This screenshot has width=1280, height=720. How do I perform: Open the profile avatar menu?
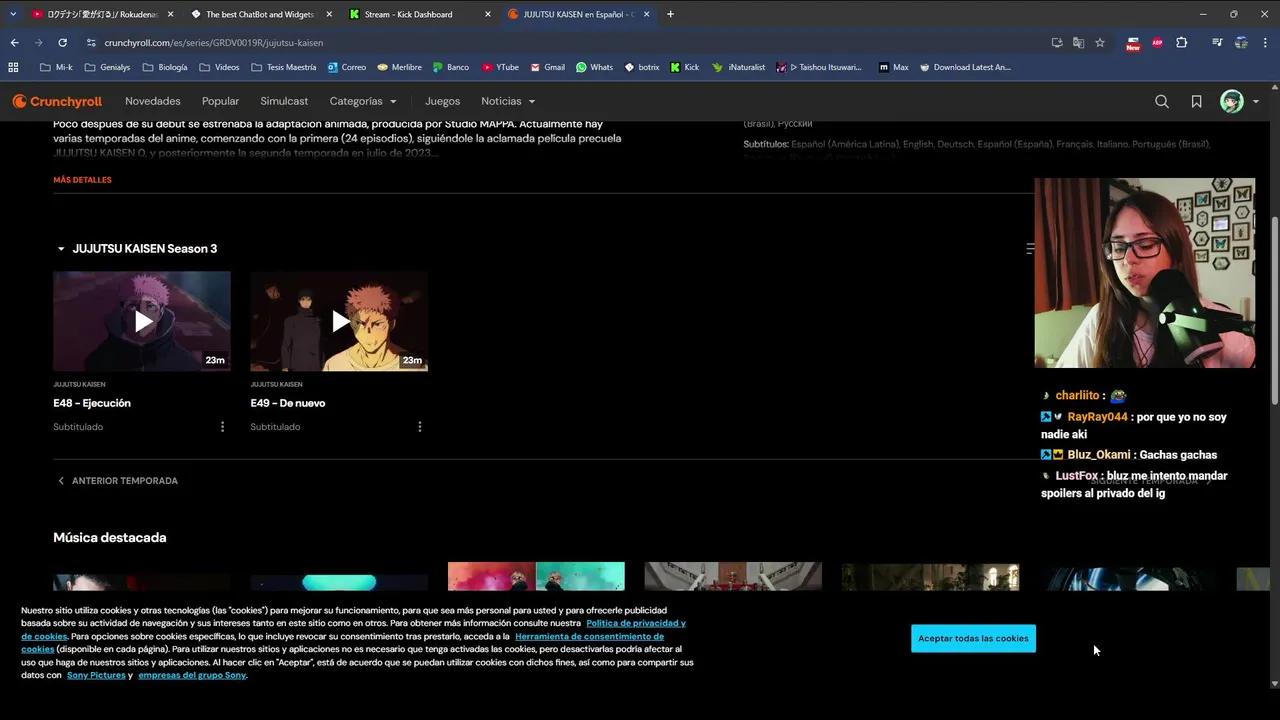(1239, 101)
